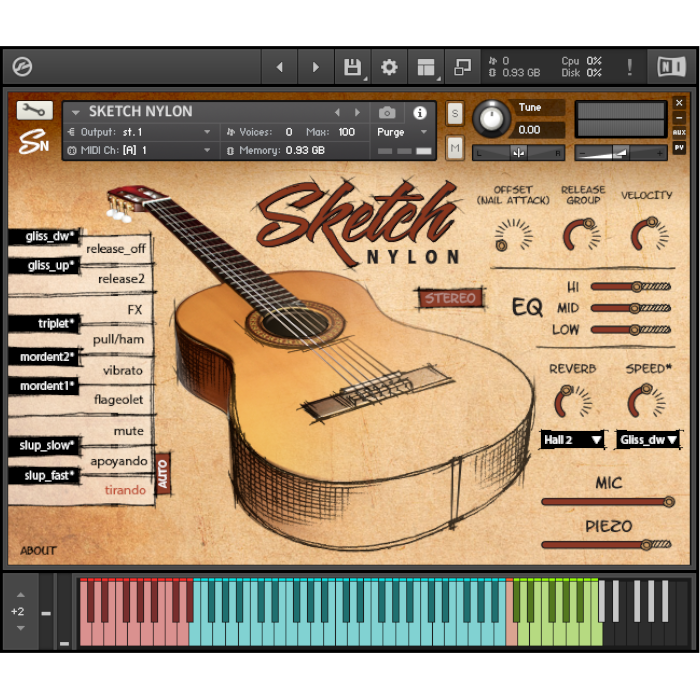Click the Offset nail attack knob
The image size is (700, 700).
(513, 235)
